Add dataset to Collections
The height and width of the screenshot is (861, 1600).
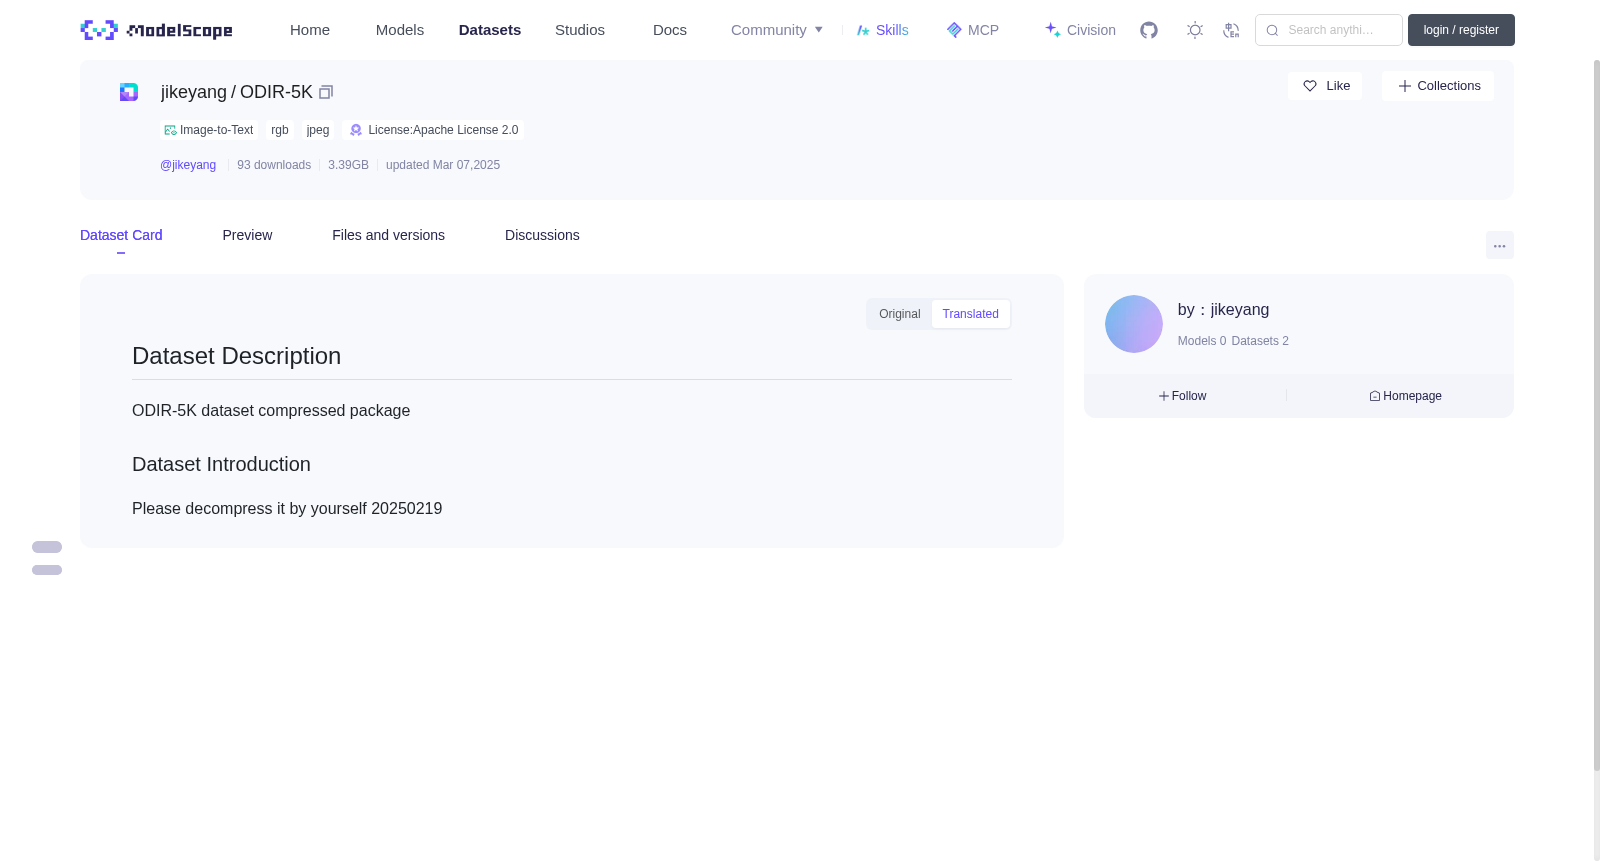coord(1438,86)
